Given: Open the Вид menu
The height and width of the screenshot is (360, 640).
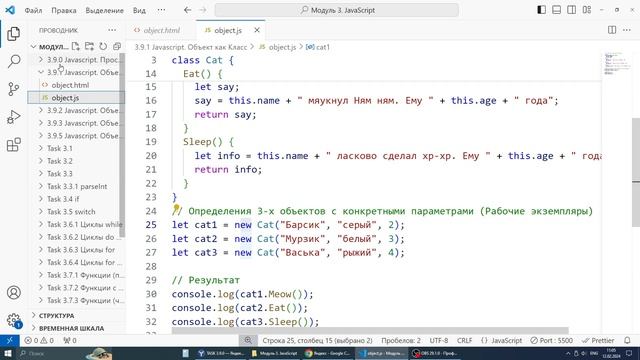Looking at the screenshot, I should click(139, 10).
